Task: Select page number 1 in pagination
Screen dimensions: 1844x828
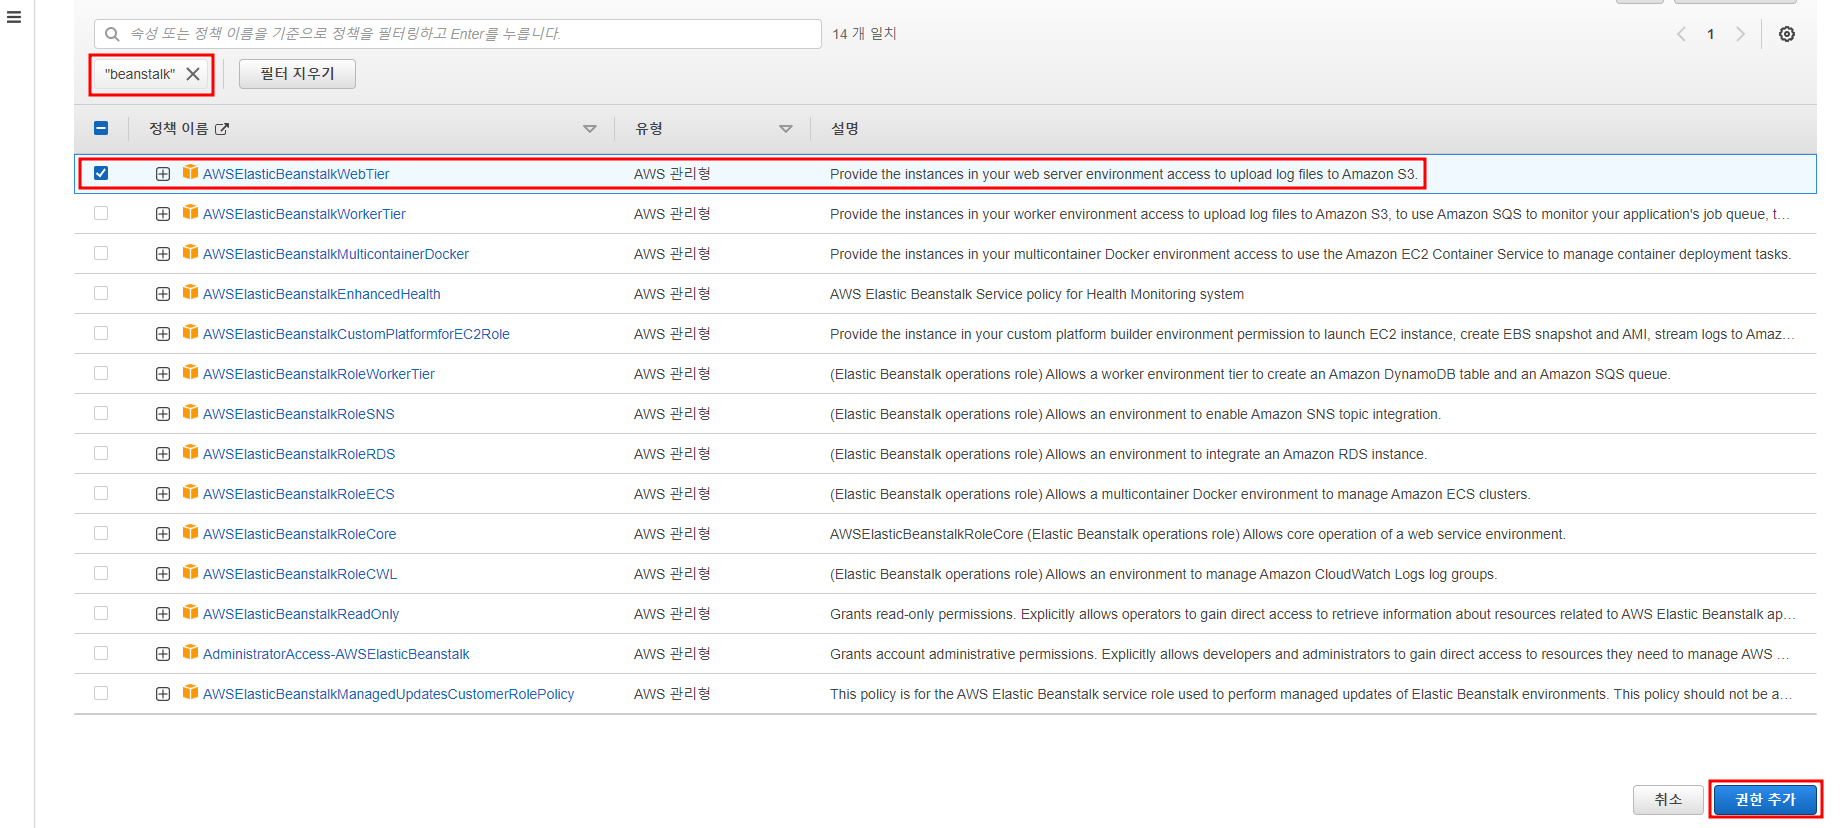Action: [x=1711, y=34]
